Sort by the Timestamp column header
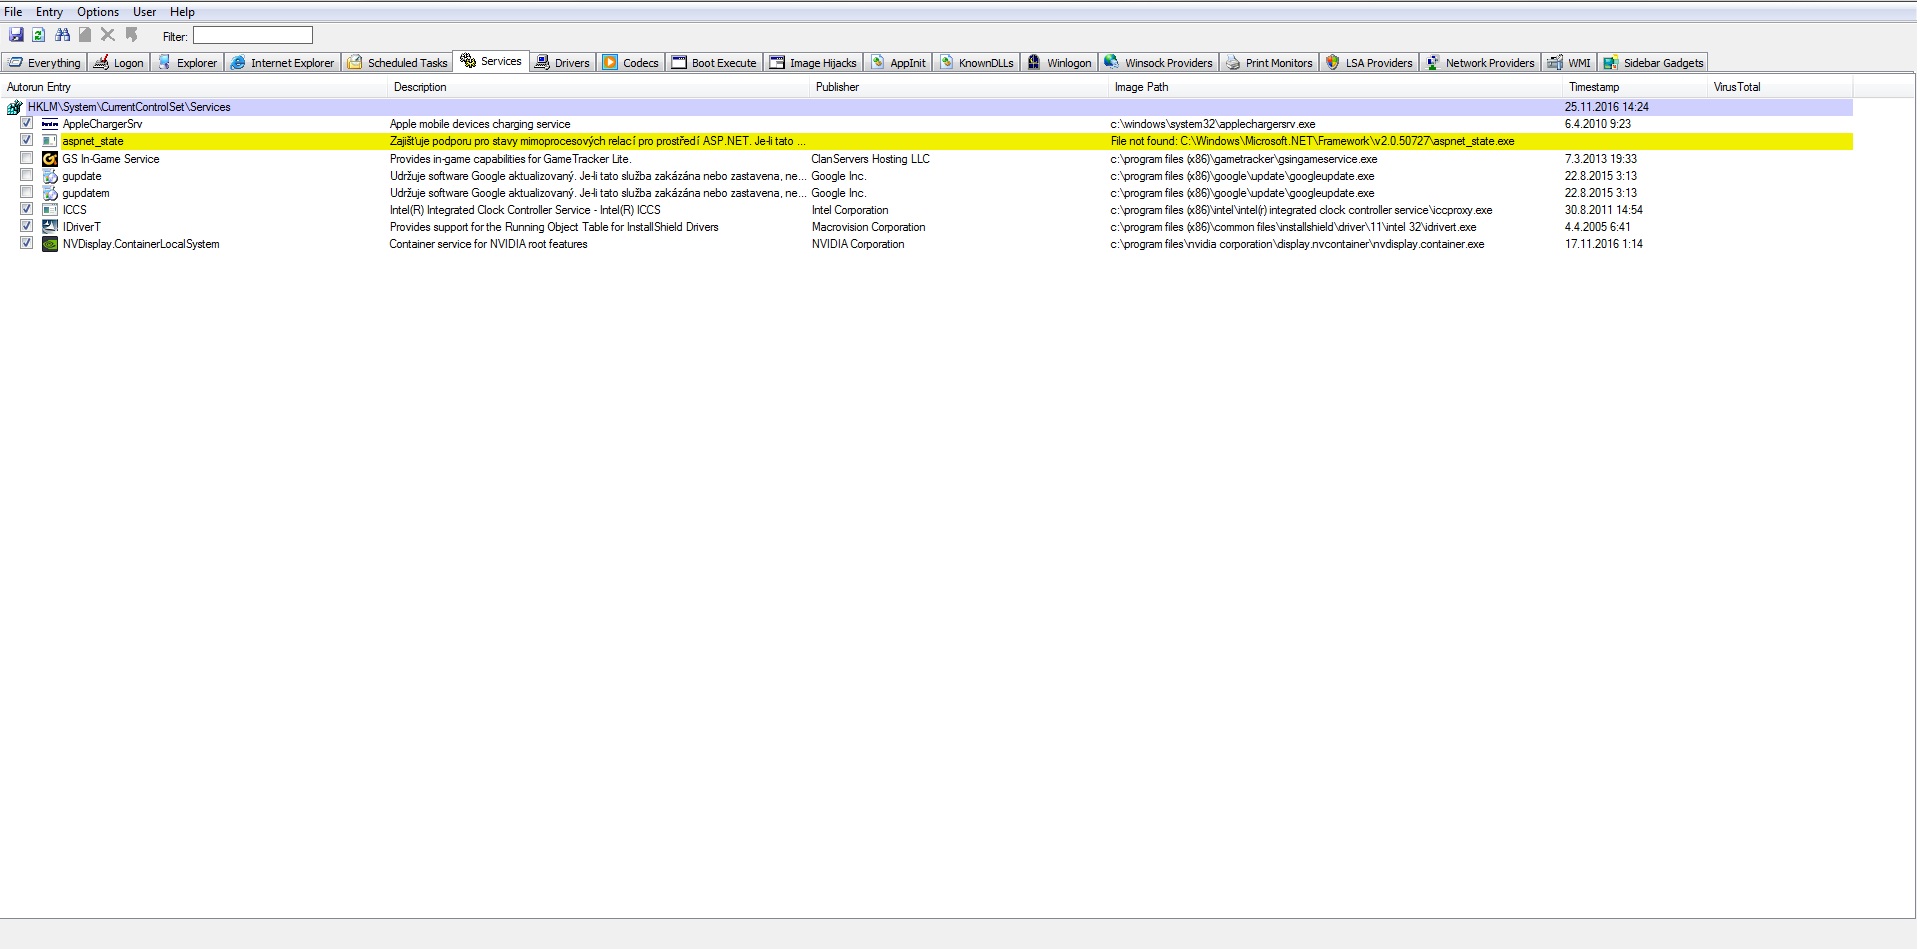Screen dimensions: 1927x949 click(1635, 87)
